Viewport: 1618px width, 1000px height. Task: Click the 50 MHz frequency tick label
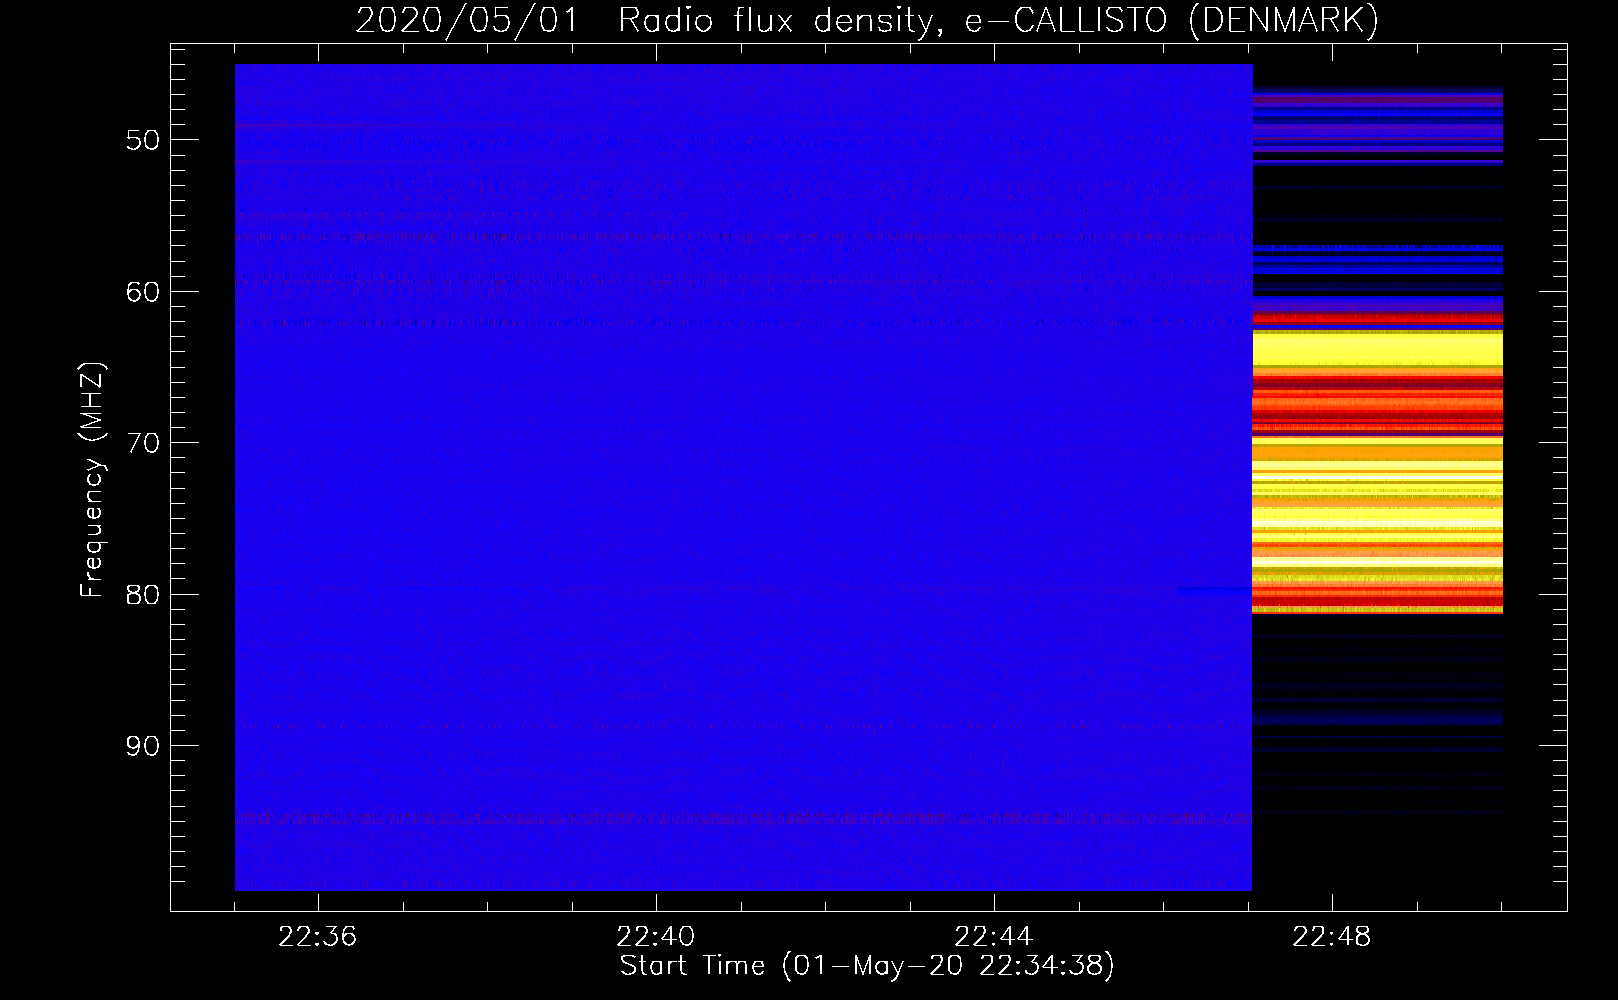point(143,140)
